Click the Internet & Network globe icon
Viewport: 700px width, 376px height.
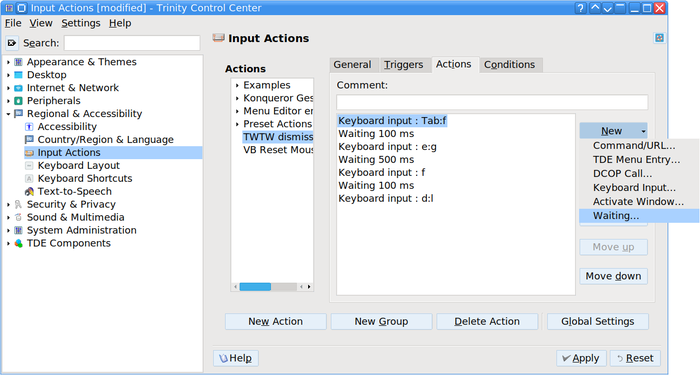(18, 88)
